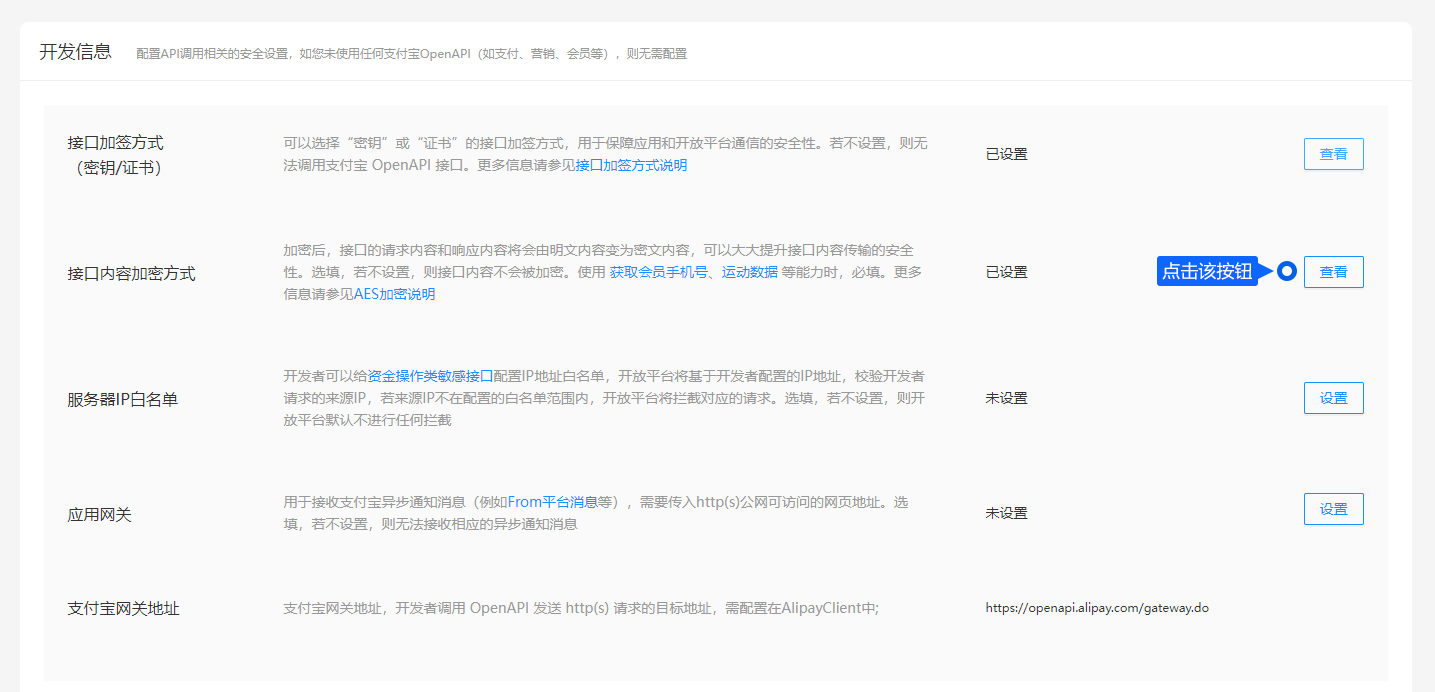1435x692 pixels.
Task: Click the 应用网关 row label
Action: coord(99,515)
